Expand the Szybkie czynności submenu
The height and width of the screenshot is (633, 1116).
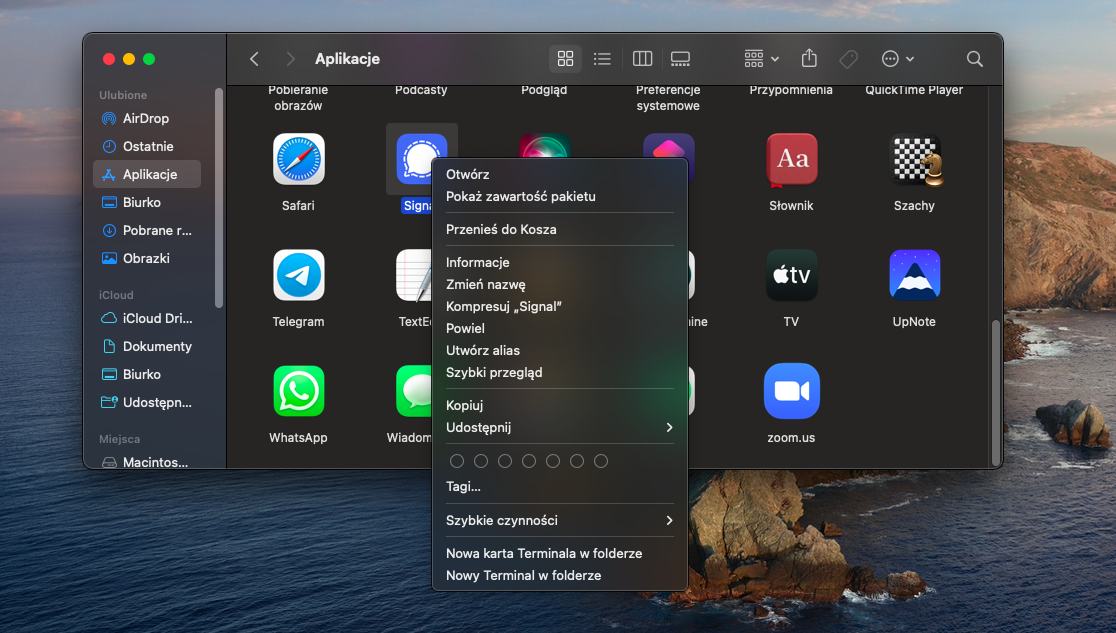[x=559, y=521]
